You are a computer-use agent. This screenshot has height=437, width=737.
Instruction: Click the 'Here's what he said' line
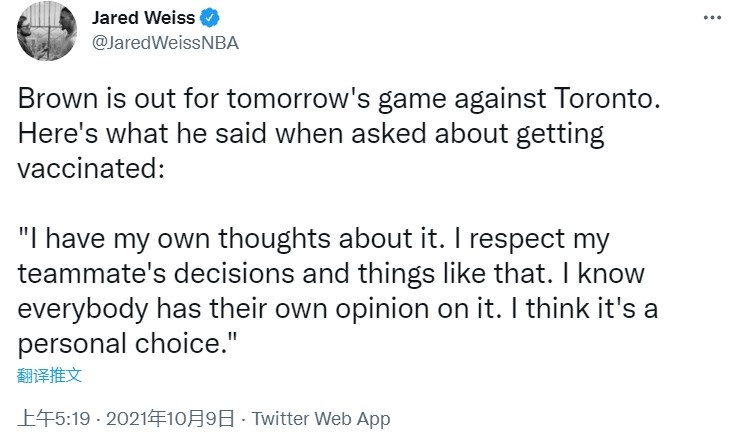[311, 134]
